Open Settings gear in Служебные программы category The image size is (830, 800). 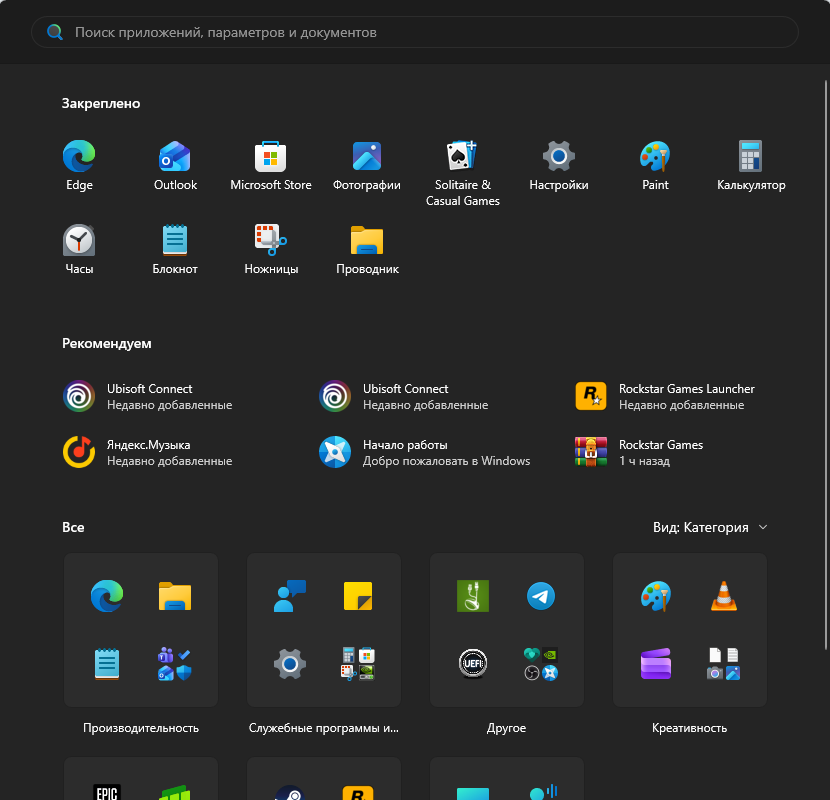coord(290,664)
